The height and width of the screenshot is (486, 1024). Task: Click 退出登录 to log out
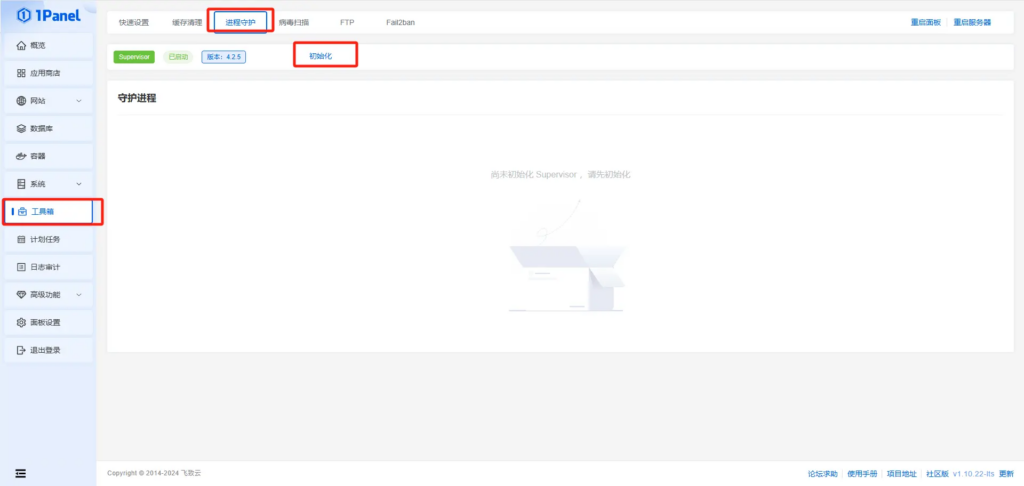point(45,350)
